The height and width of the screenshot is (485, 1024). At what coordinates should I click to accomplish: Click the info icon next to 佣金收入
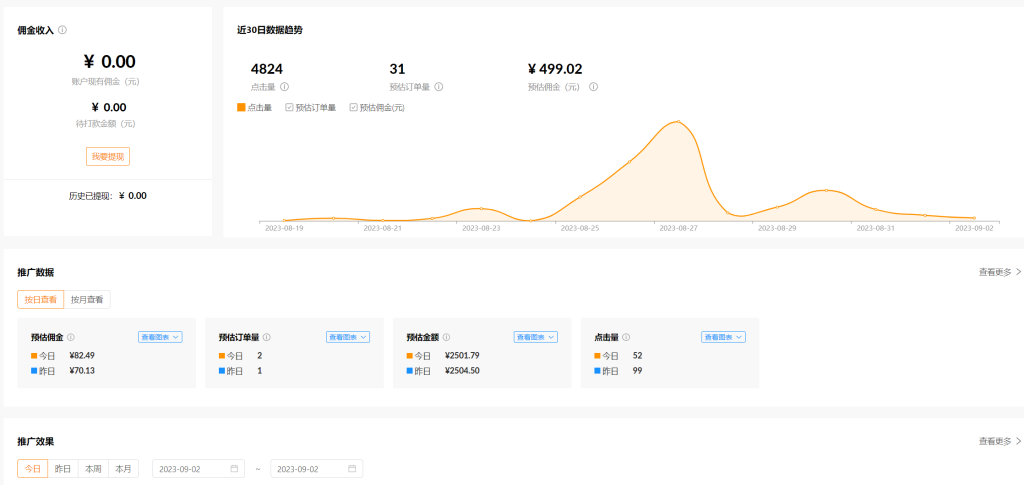[62, 30]
